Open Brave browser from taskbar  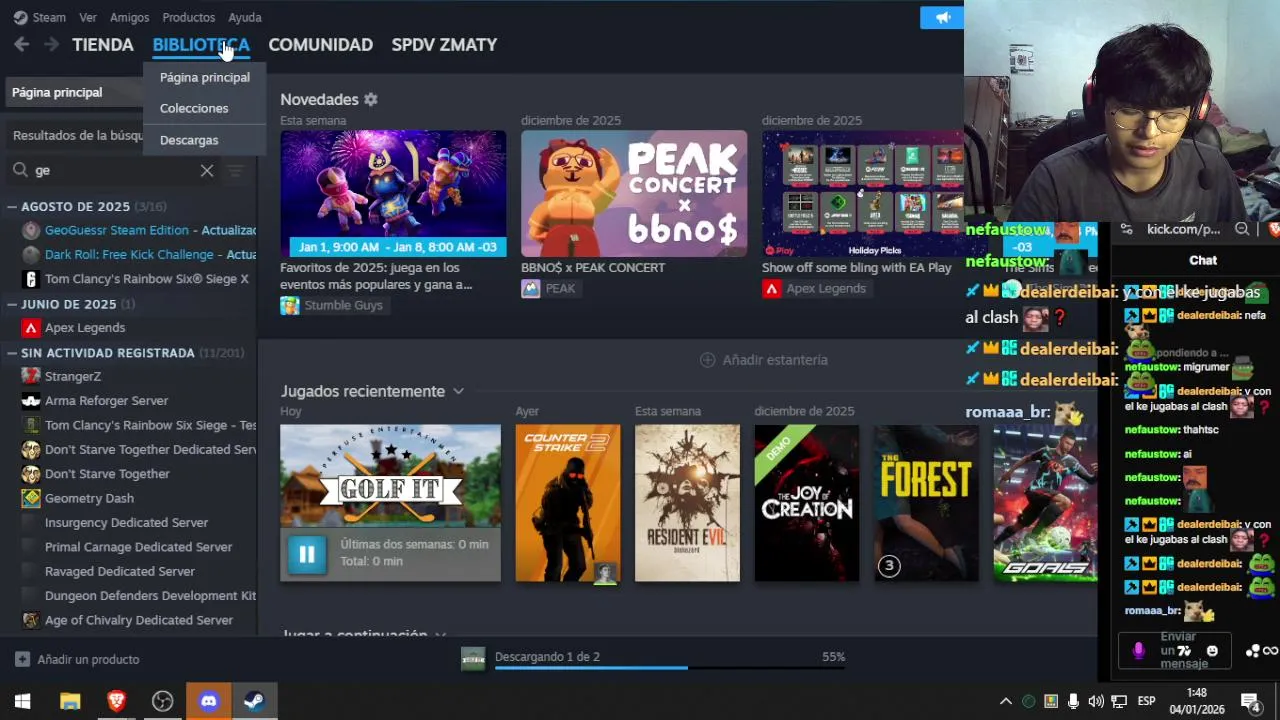[116, 701]
